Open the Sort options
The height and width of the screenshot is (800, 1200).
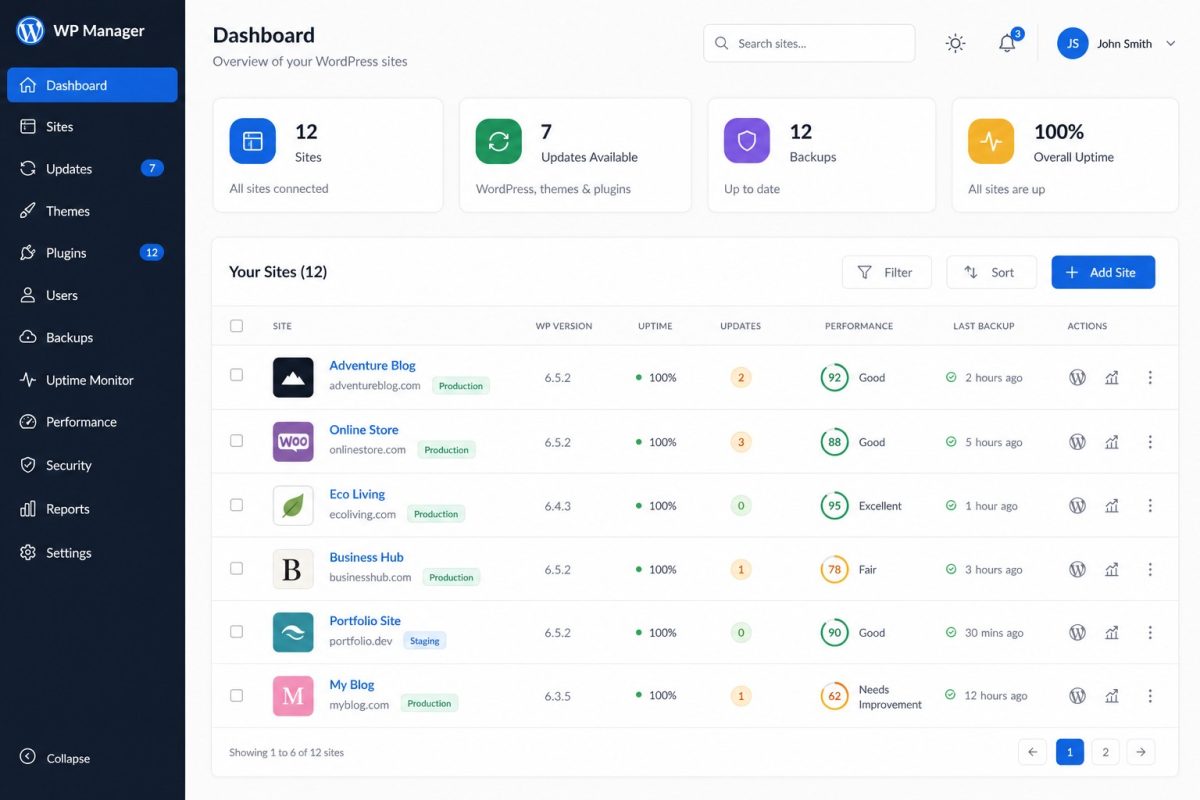click(x=991, y=272)
